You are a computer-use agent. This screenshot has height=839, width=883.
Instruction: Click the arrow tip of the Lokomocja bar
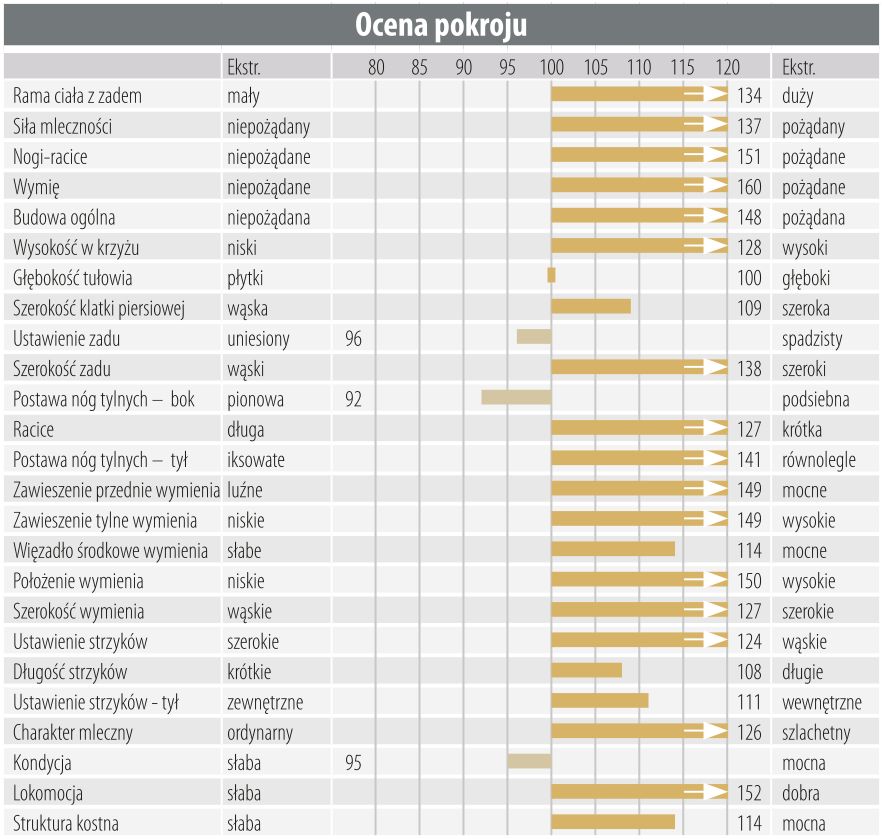715,792
